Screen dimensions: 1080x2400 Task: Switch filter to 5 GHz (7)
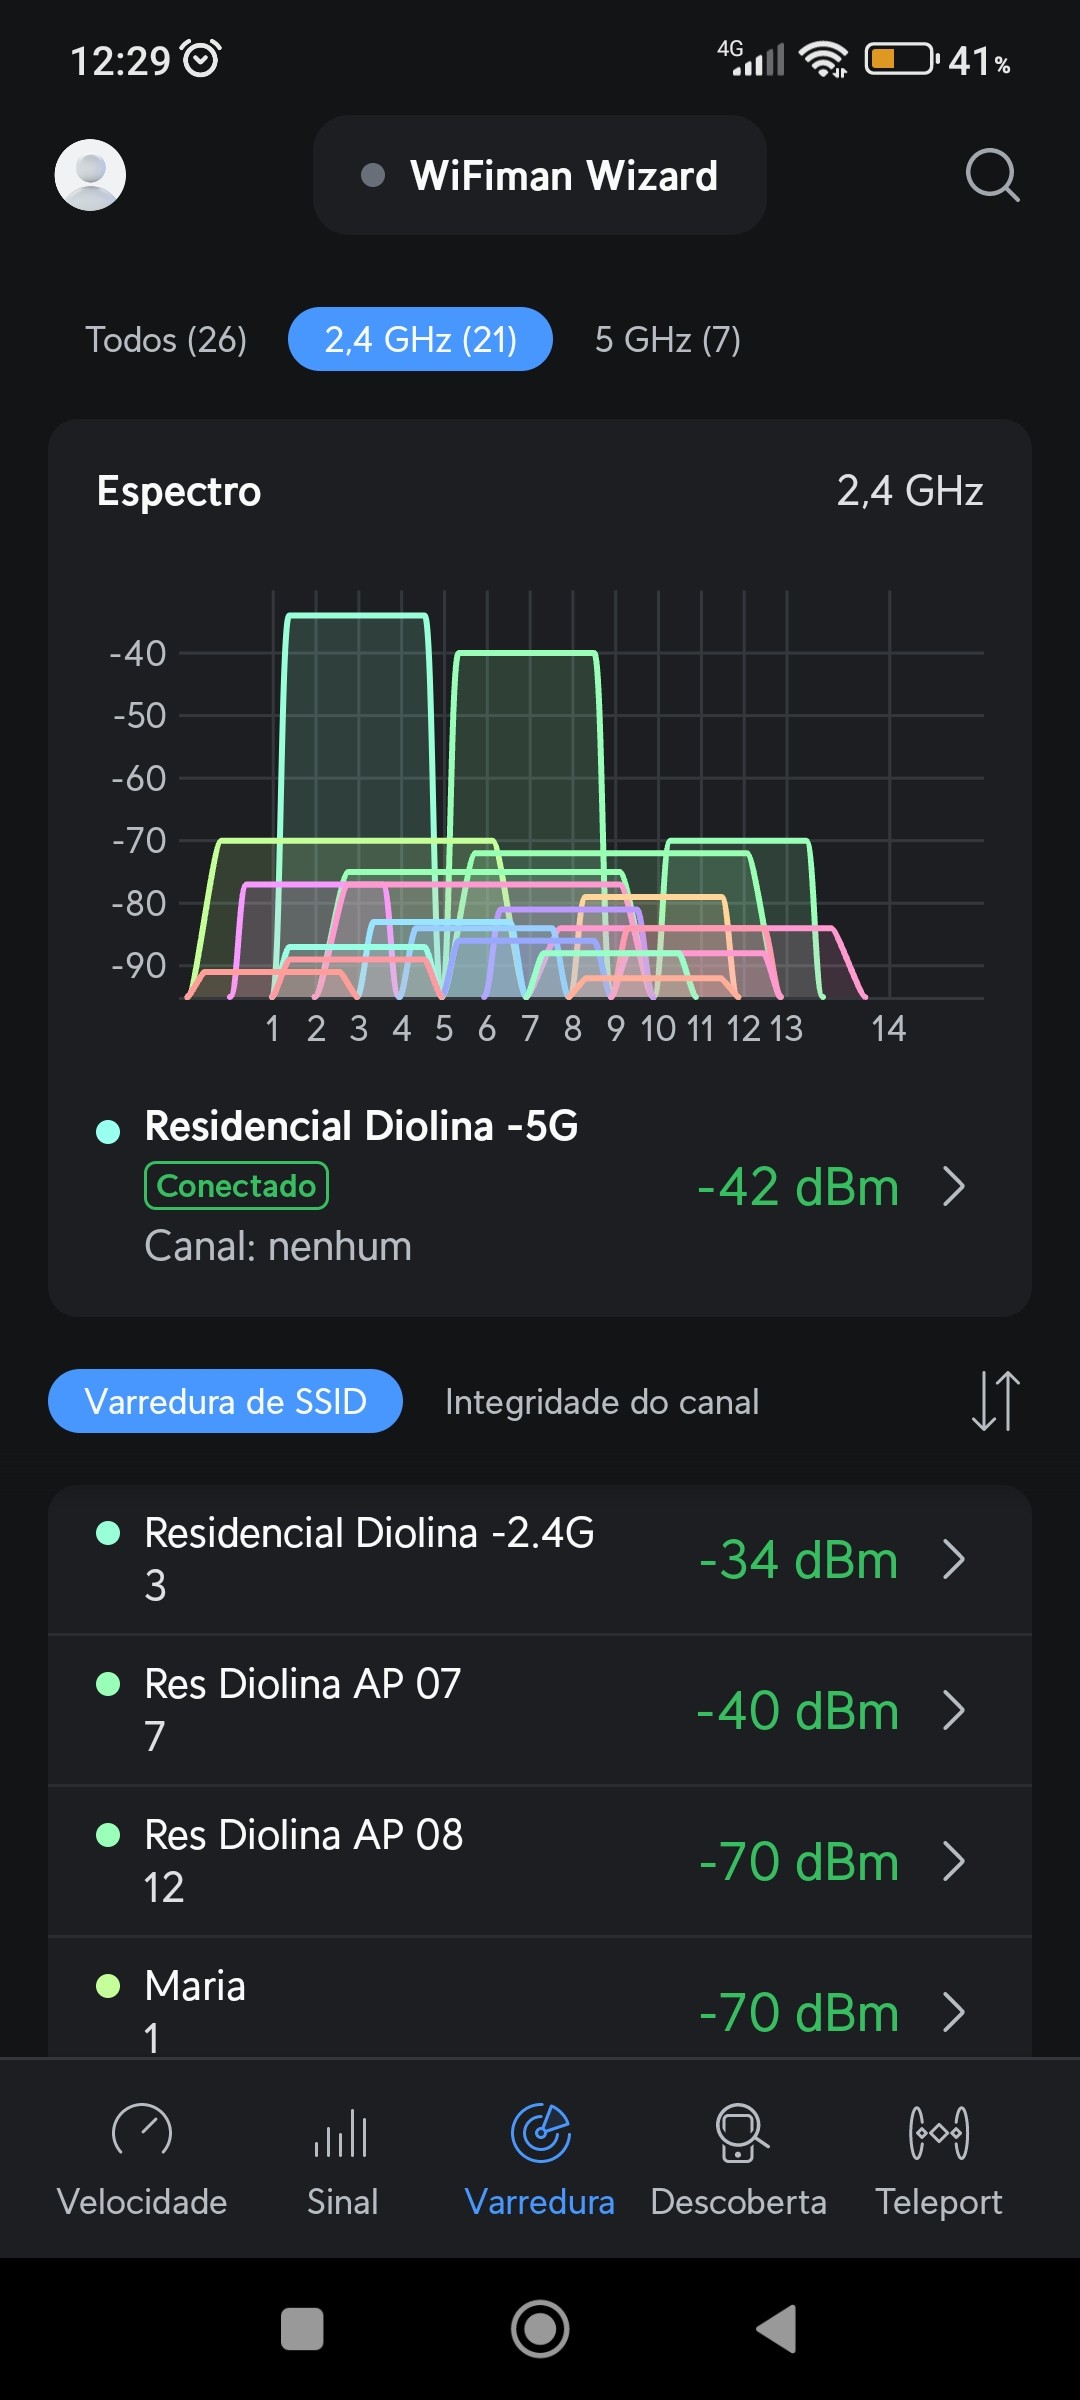tap(667, 340)
